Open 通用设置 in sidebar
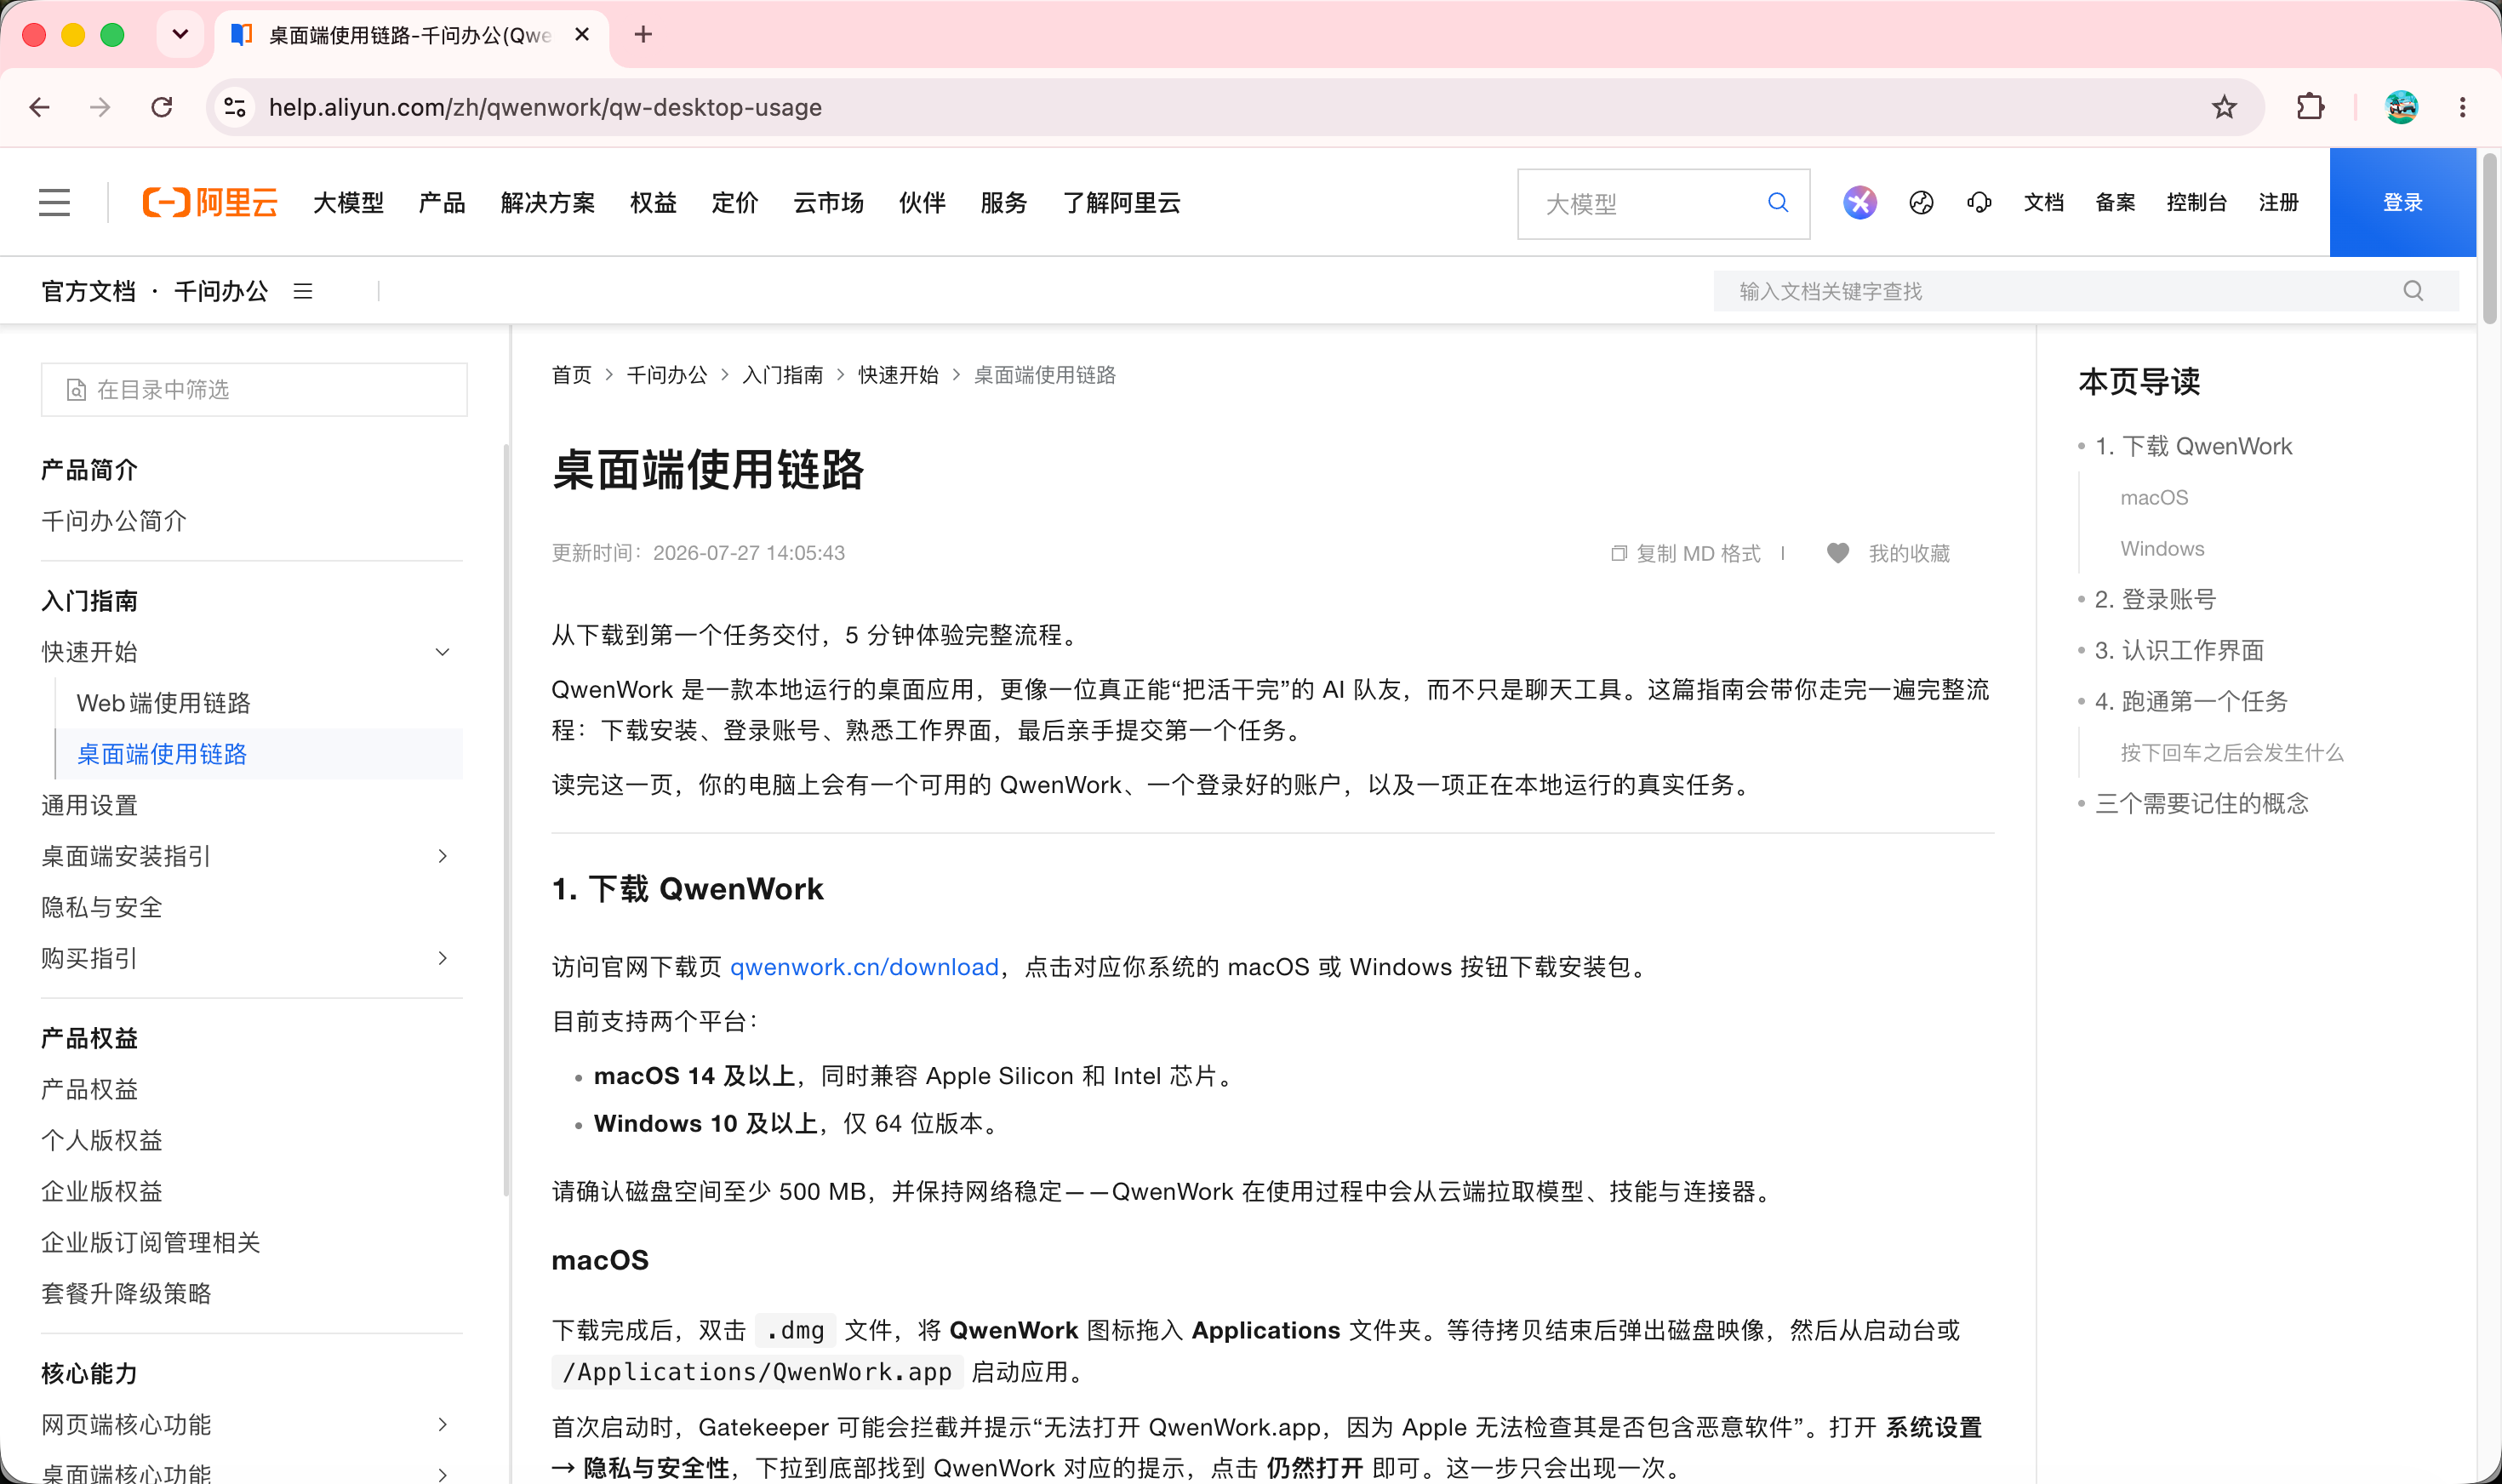2502x1484 pixels. click(x=90, y=805)
